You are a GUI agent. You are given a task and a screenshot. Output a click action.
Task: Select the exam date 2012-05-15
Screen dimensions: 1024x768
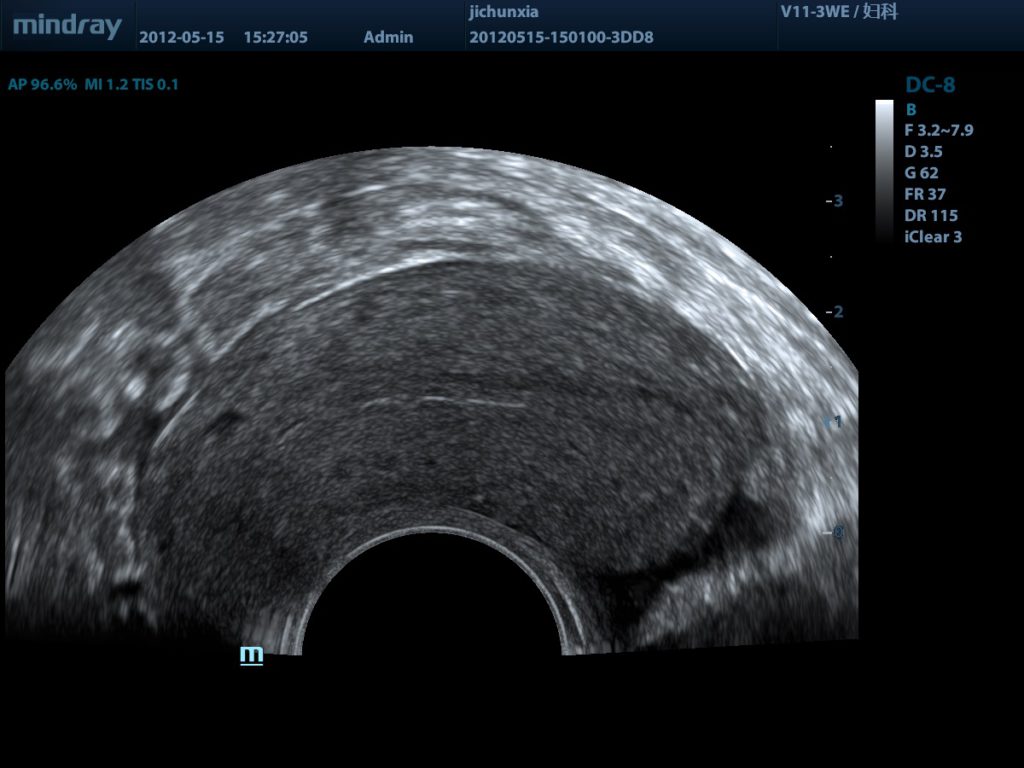pos(181,38)
